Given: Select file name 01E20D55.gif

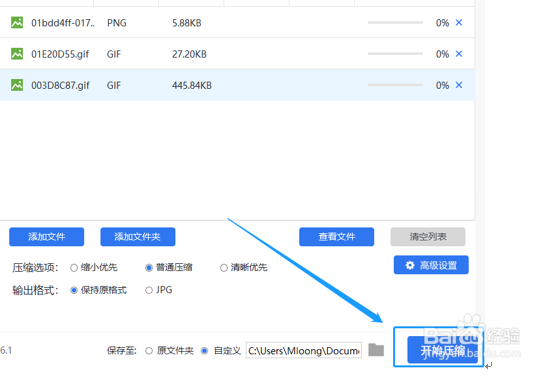Looking at the screenshot, I should point(60,54).
